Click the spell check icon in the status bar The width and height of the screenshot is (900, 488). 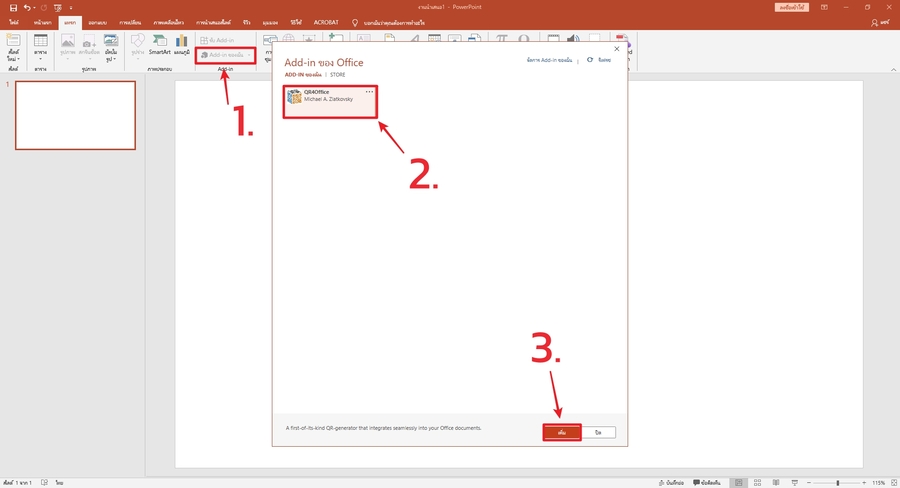click(44, 483)
